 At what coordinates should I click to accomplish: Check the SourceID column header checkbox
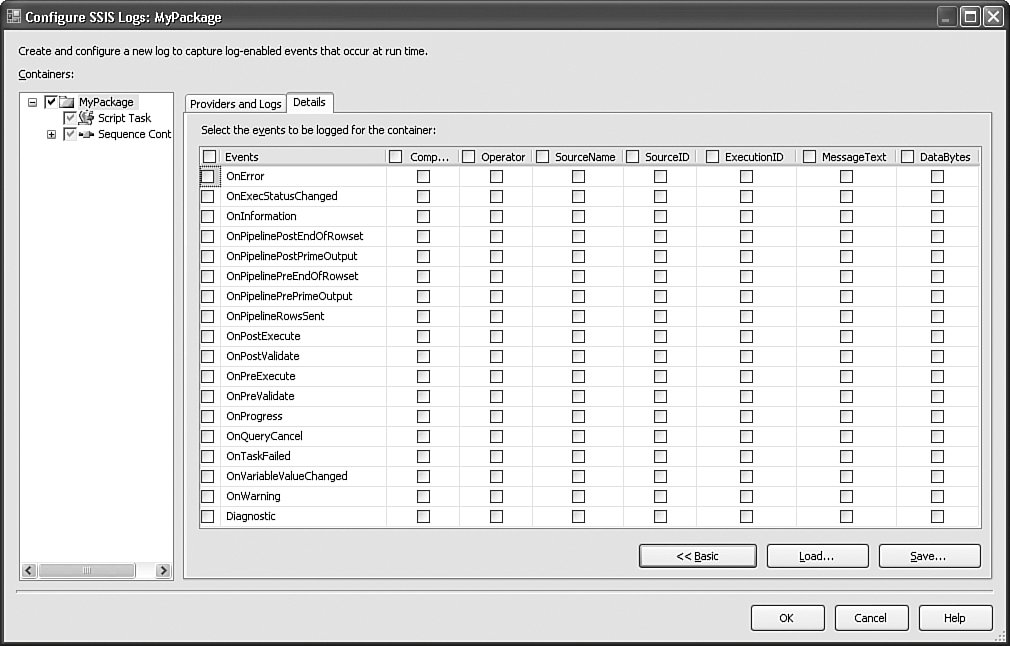633,157
